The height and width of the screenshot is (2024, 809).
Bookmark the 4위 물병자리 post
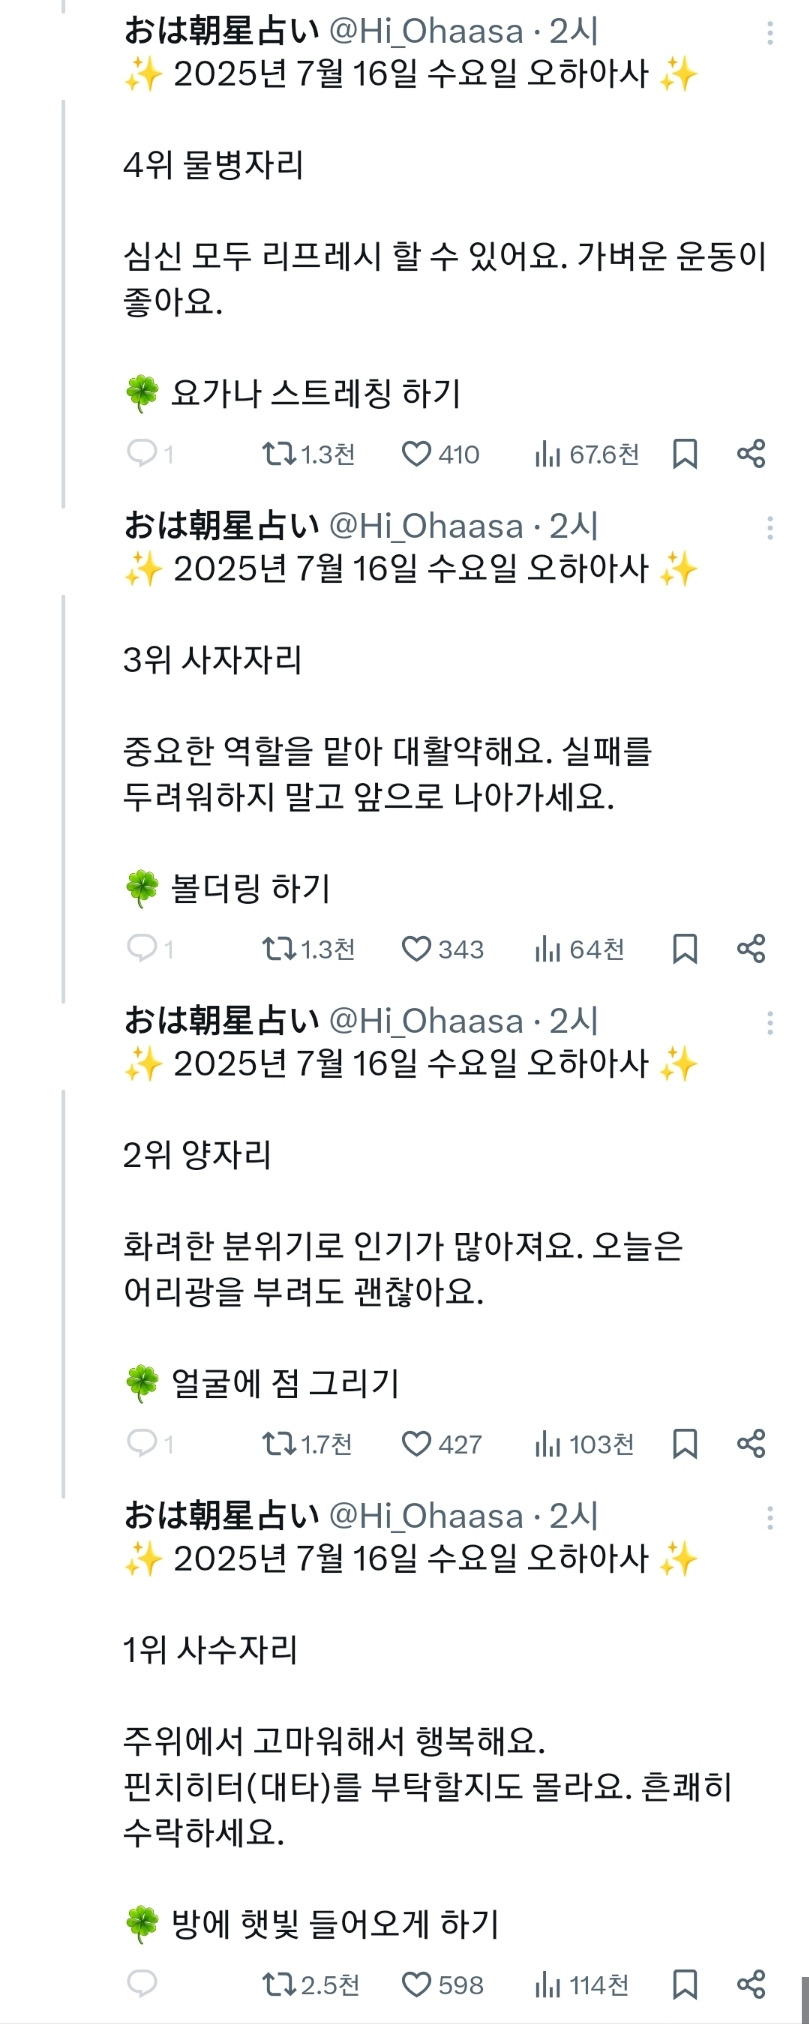(685, 455)
